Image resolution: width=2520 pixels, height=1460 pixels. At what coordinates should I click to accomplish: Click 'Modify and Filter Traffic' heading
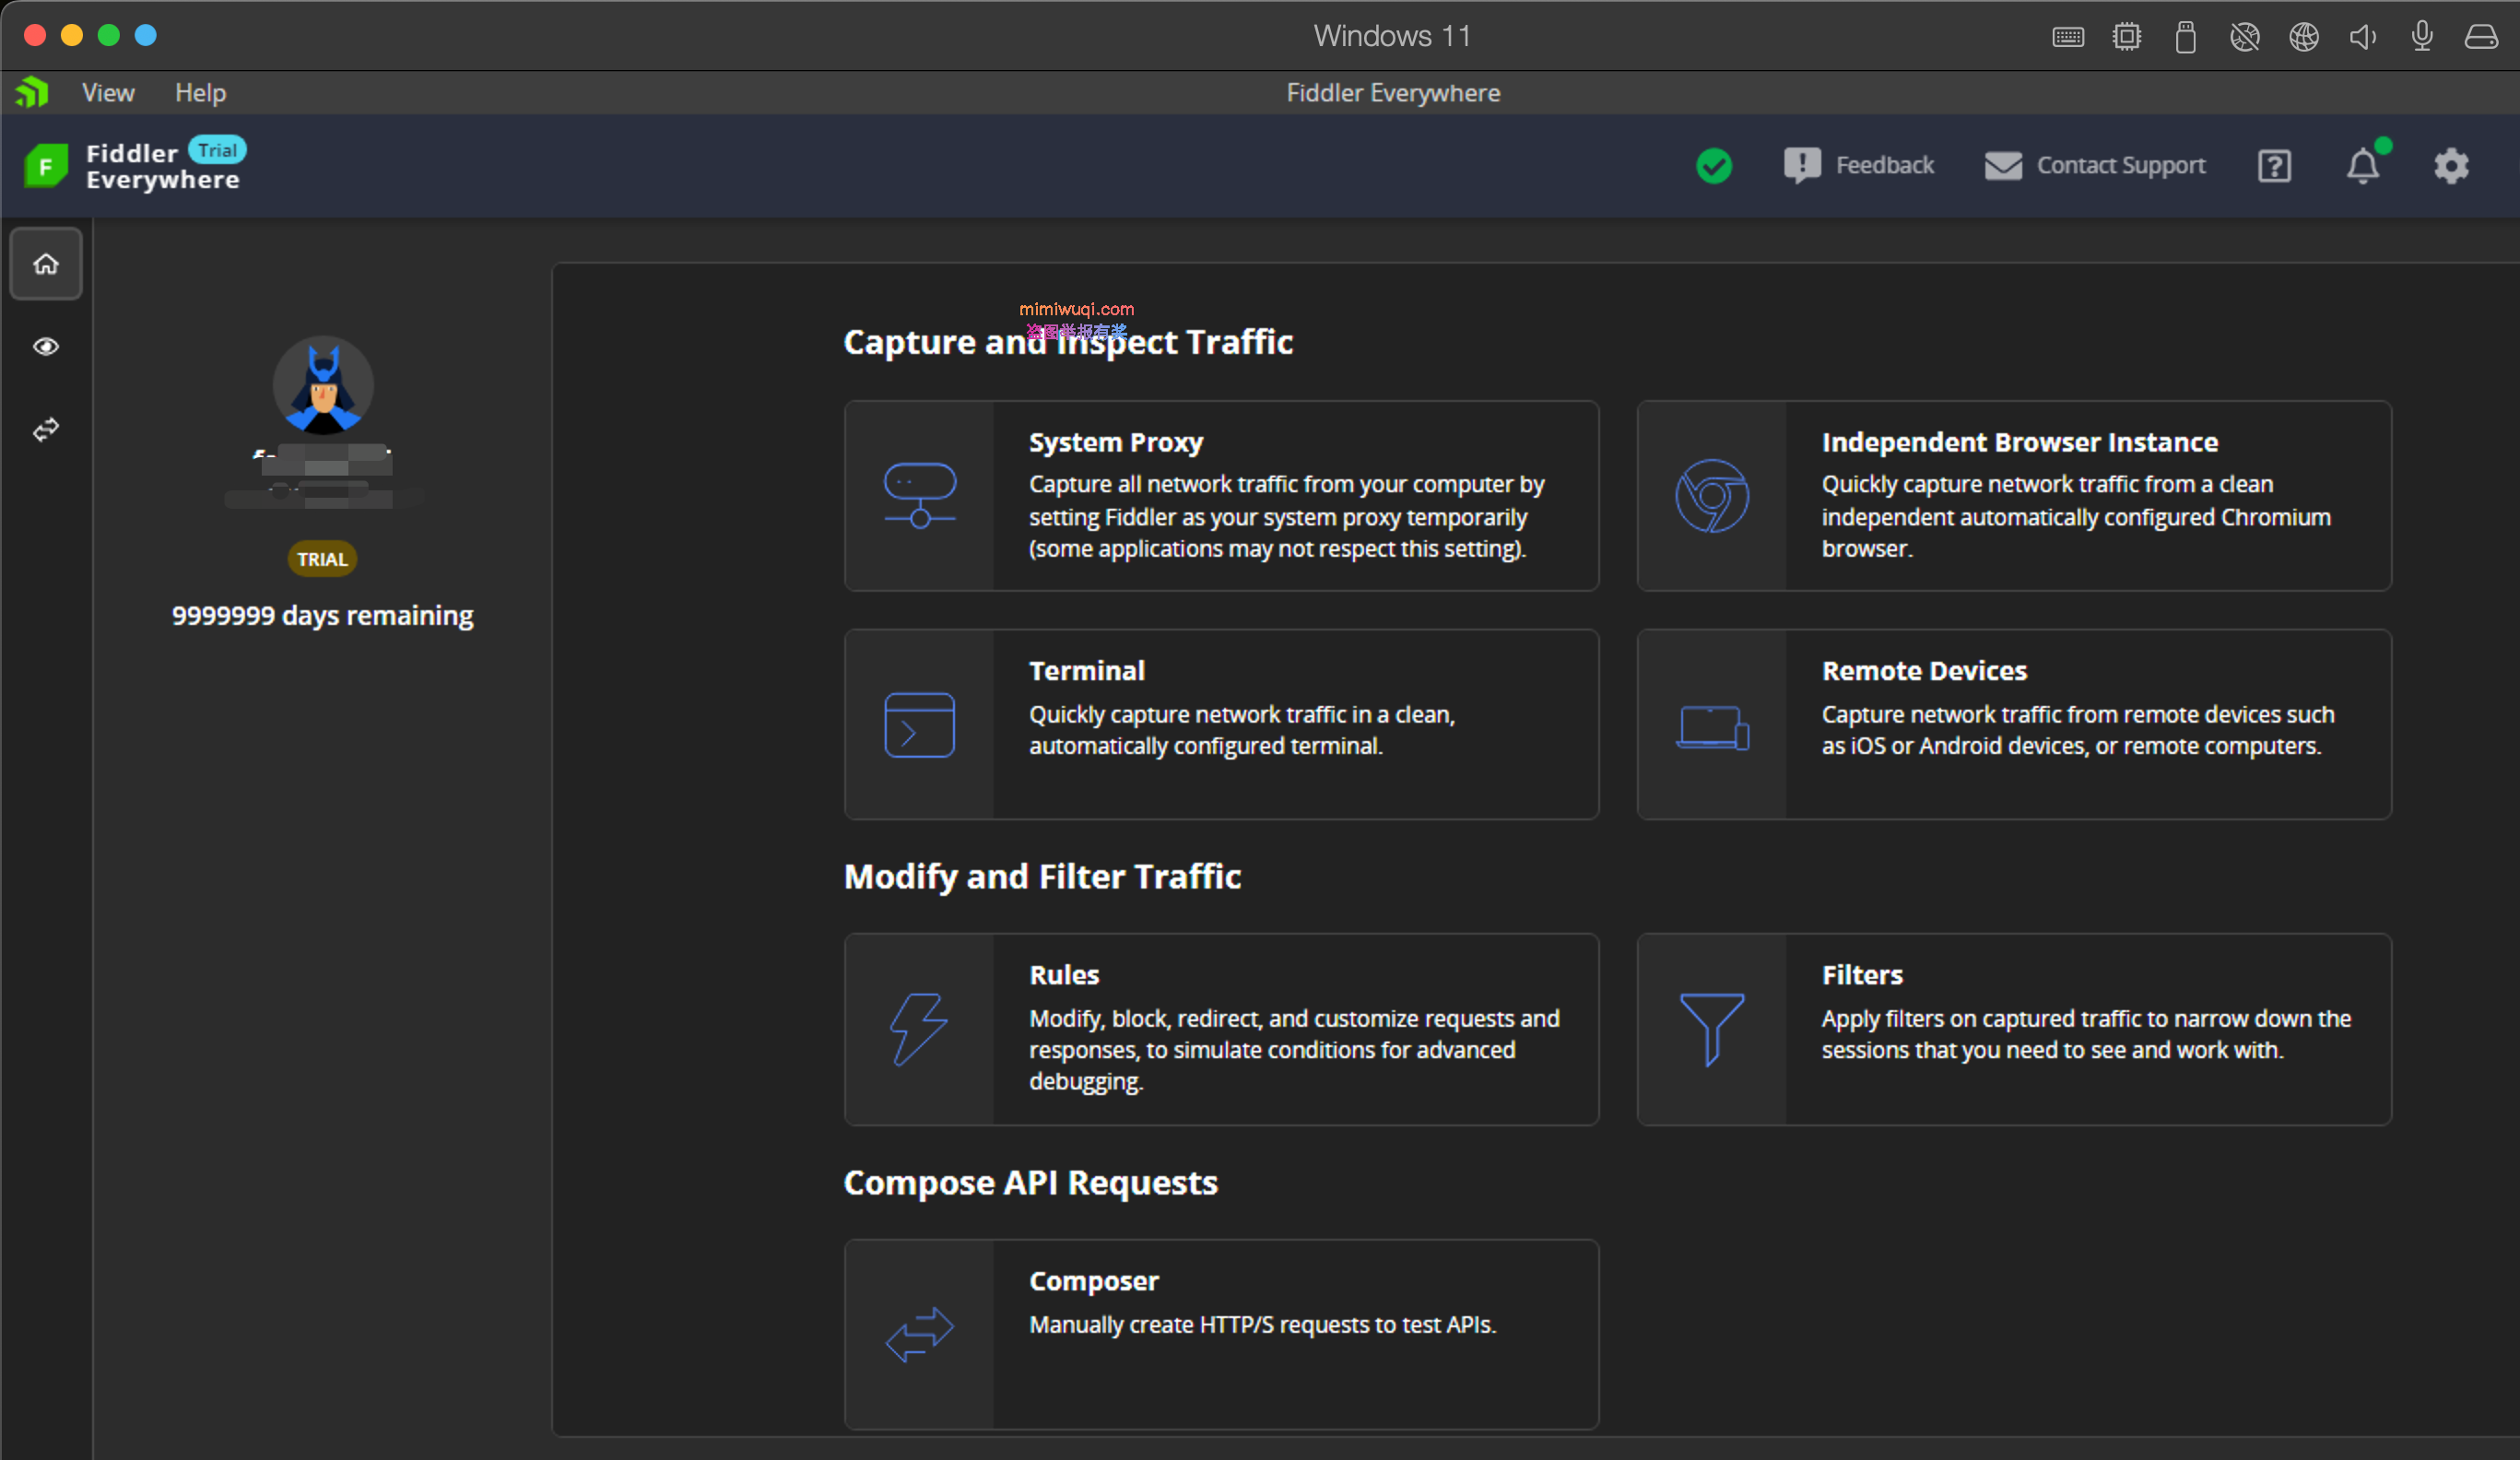point(1042,877)
